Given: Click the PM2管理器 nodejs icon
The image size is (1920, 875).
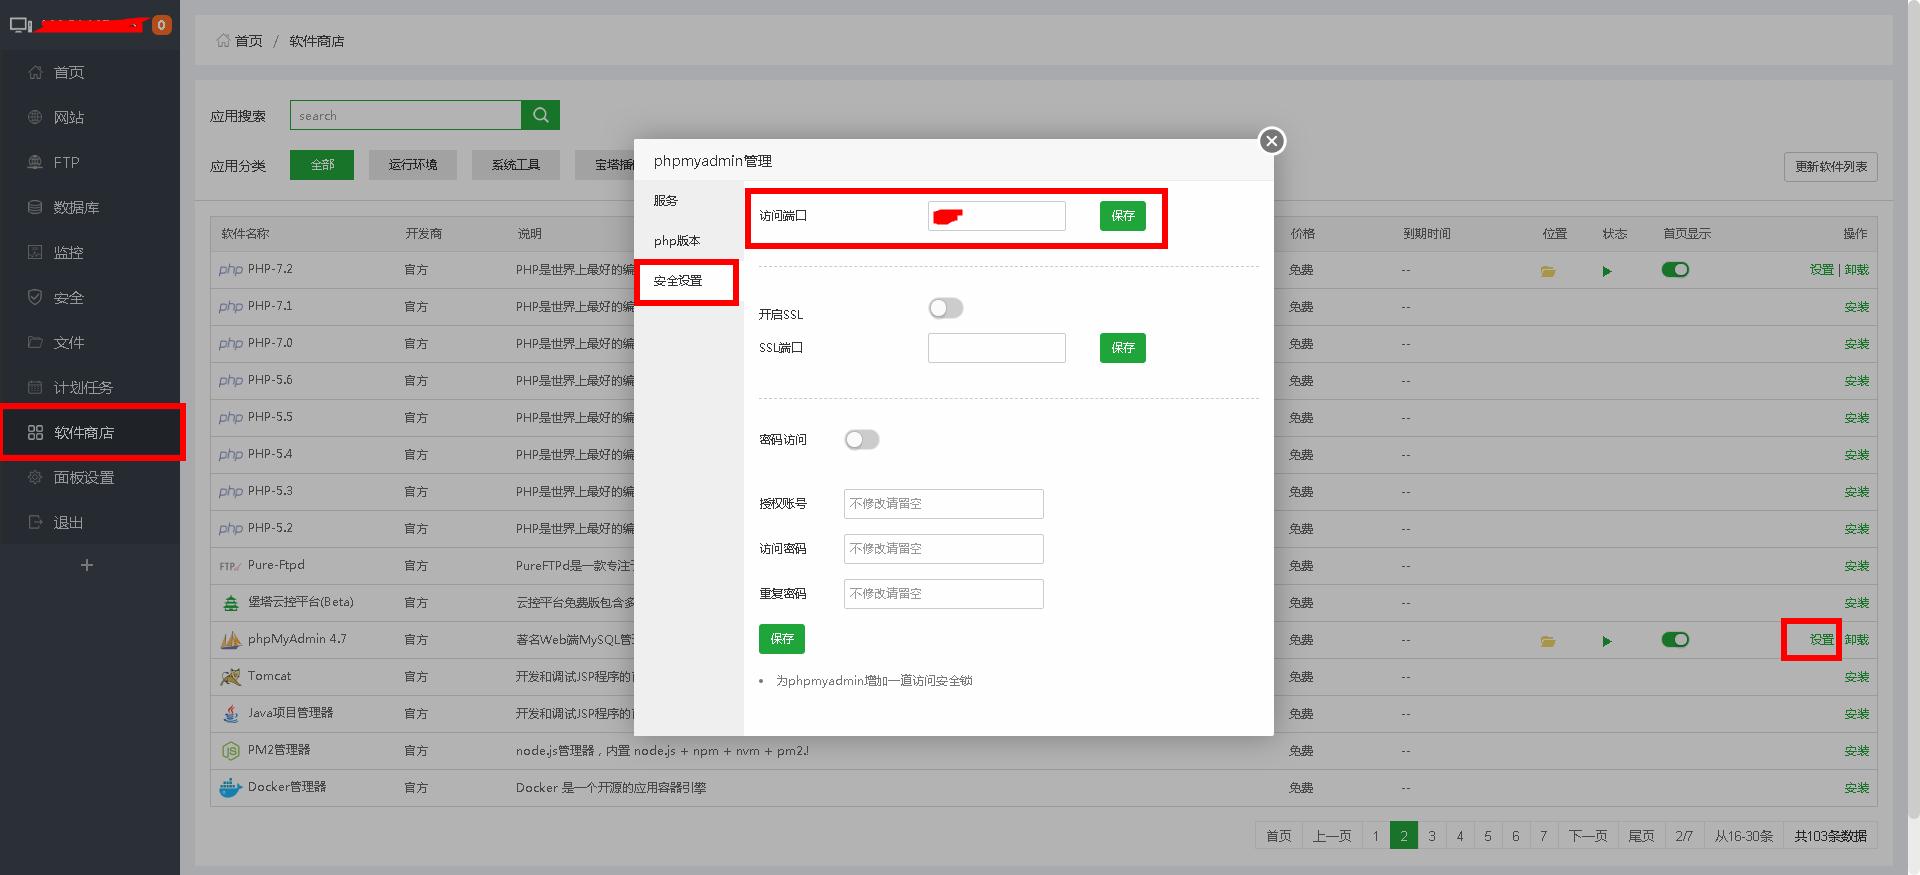Looking at the screenshot, I should tap(231, 751).
